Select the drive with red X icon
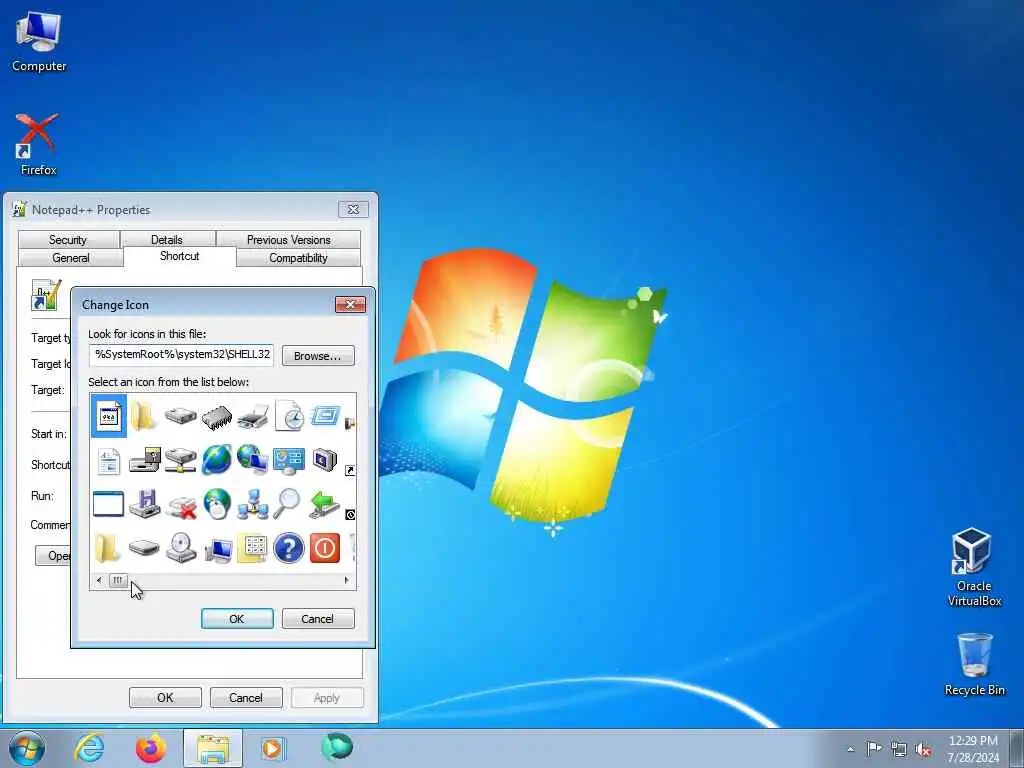Image resolution: width=1024 pixels, height=768 pixels. coord(182,507)
